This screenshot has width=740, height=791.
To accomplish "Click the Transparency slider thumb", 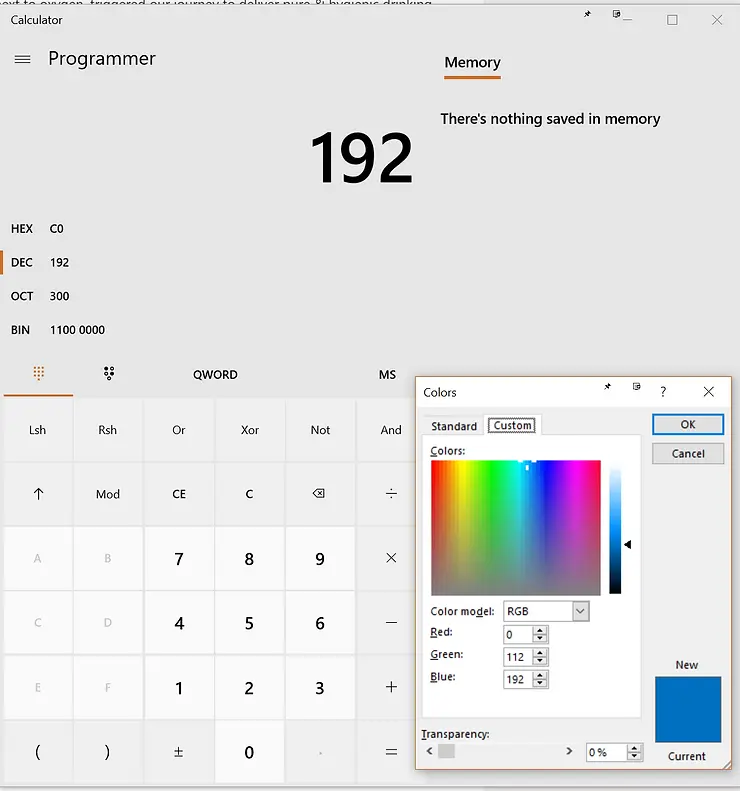I will coord(446,751).
